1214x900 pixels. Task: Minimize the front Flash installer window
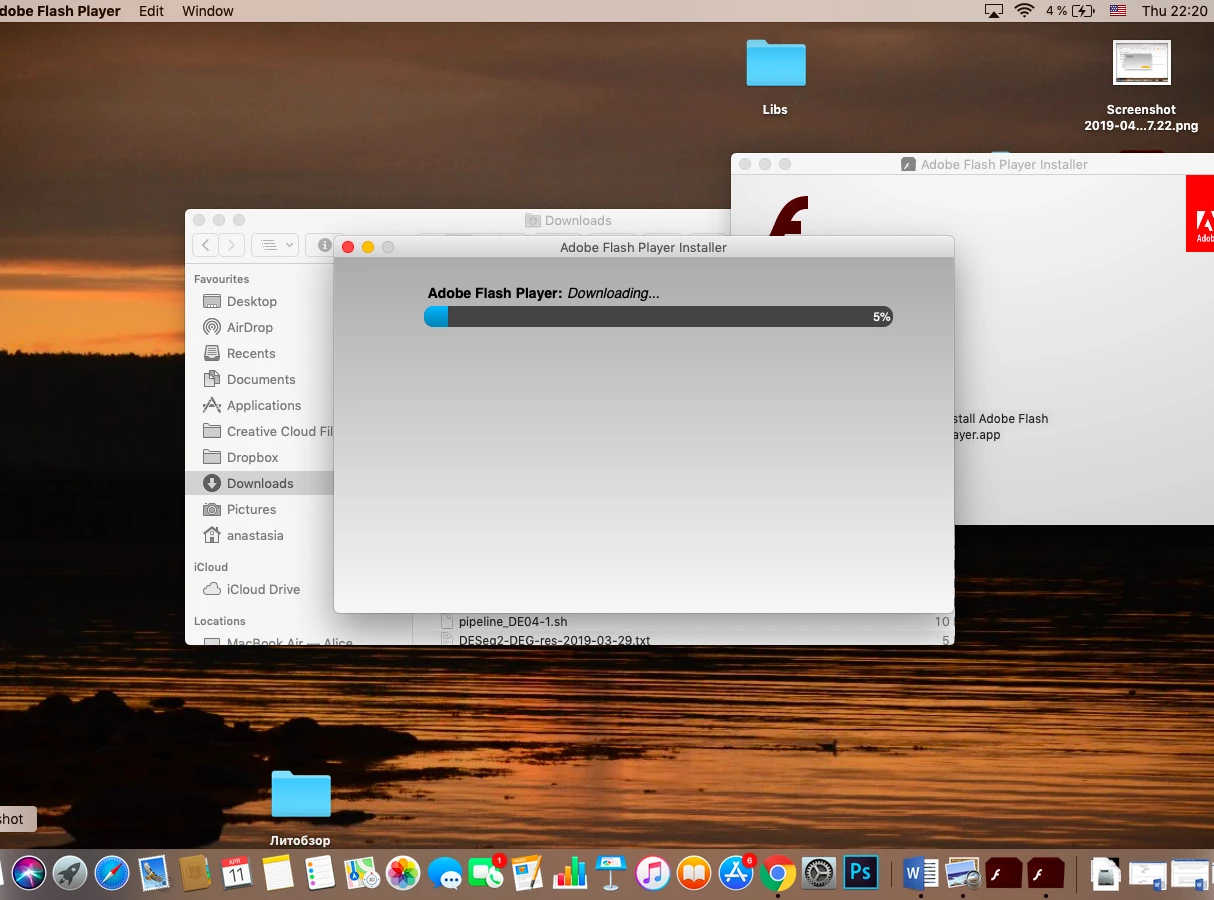point(368,247)
